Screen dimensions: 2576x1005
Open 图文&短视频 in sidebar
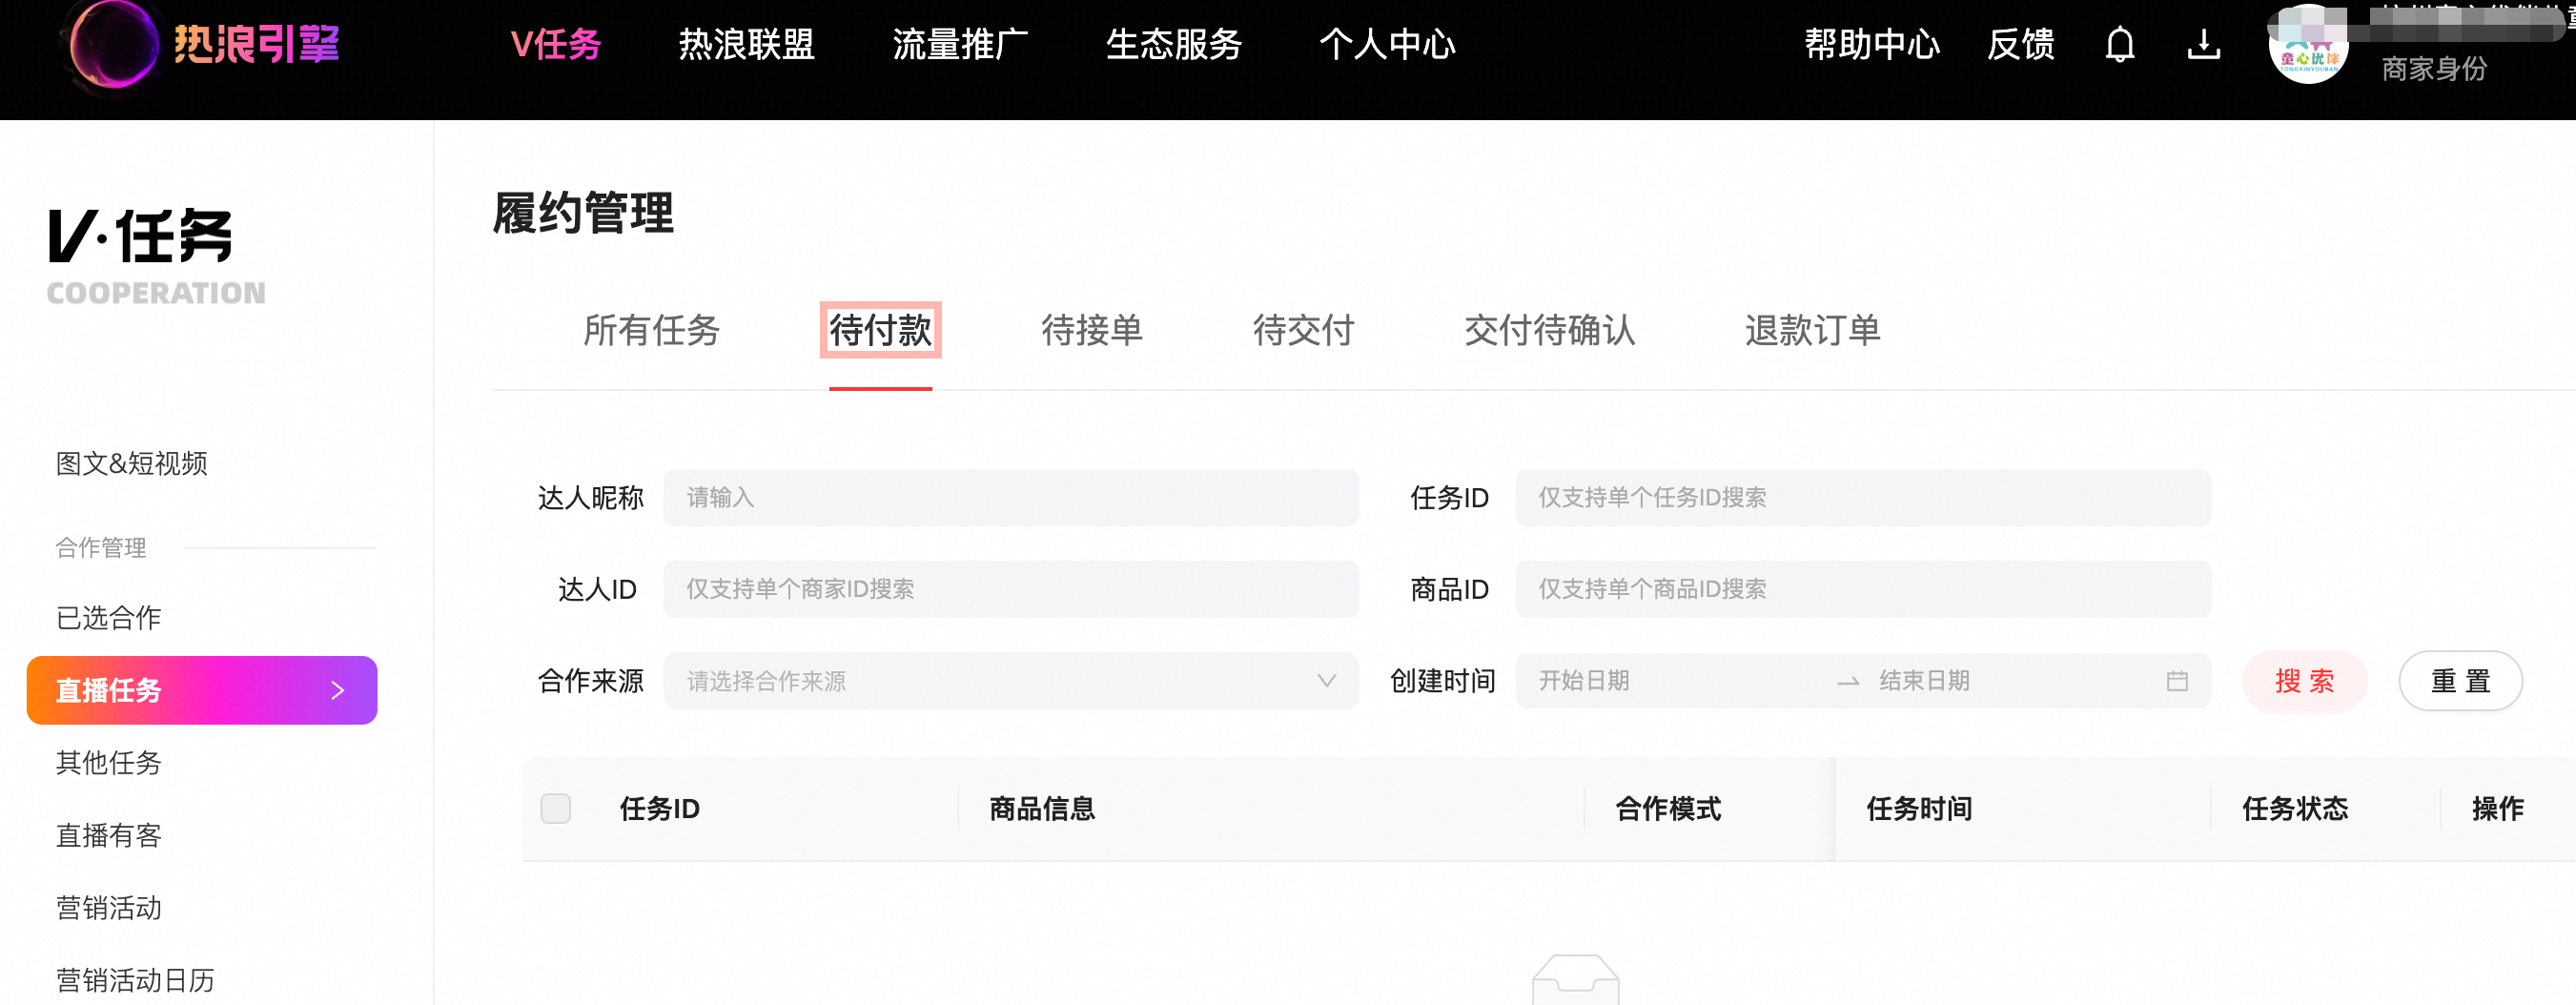(132, 463)
